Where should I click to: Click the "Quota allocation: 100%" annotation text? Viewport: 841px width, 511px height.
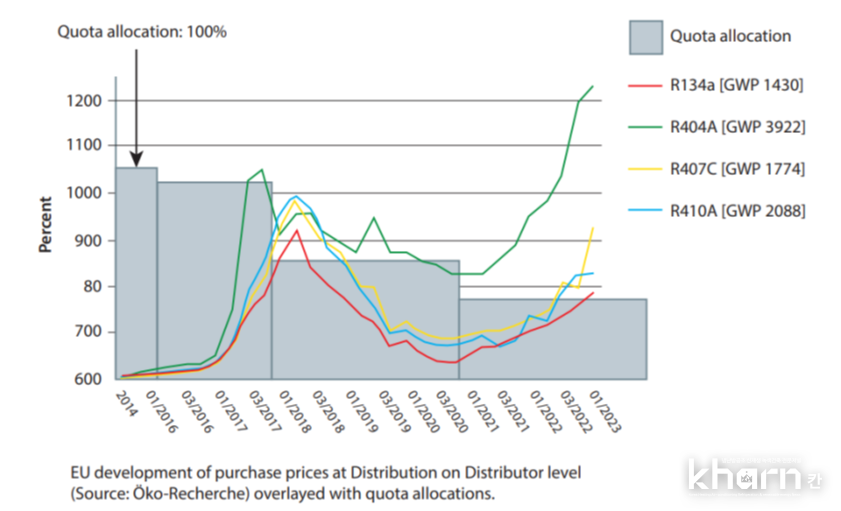[x=141, y=31]
